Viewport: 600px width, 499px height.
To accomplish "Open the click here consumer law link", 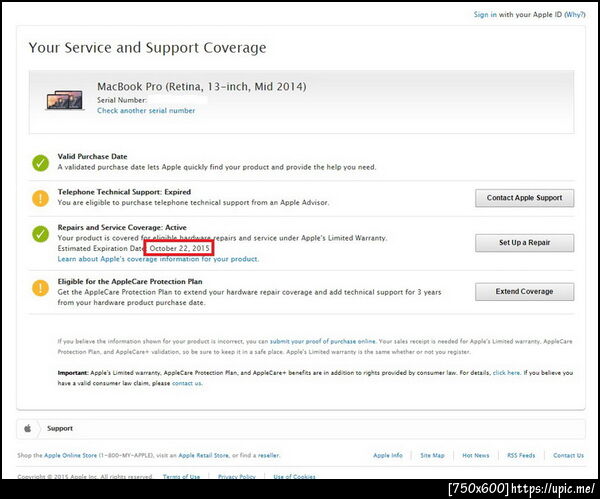I will (506, 373).
